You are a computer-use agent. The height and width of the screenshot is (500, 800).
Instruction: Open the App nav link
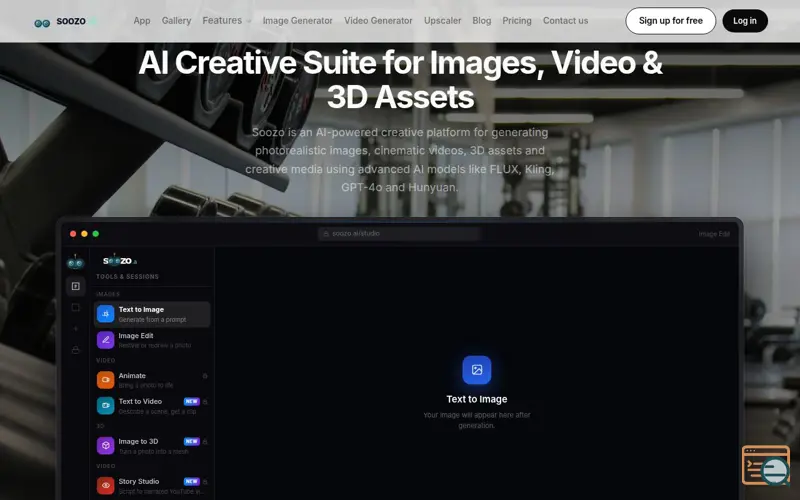click(x=142, y=21)
